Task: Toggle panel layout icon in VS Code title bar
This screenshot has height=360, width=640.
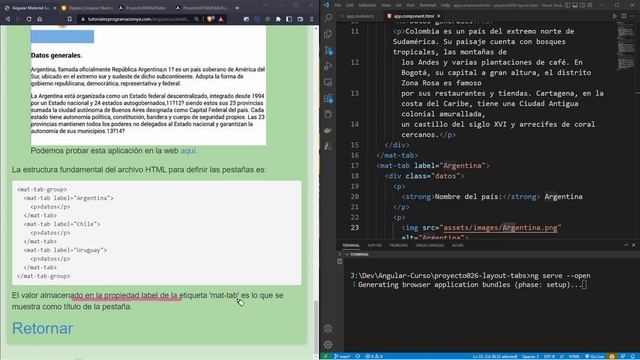Action: (575, 5)
